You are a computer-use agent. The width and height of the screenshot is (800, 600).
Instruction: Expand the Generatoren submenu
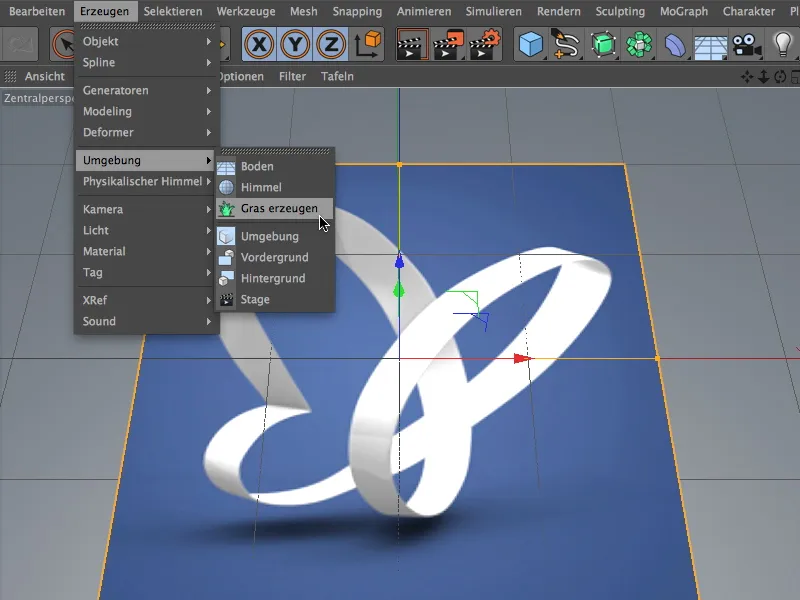tap(147, 90)
